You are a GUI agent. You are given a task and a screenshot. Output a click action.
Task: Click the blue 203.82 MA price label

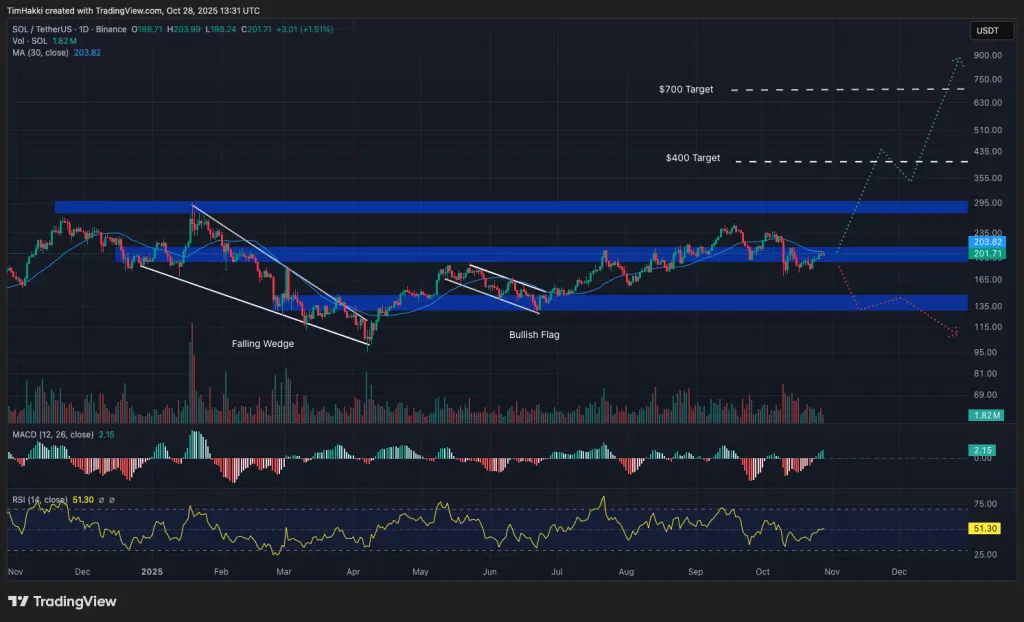click(x=987, y=242)
